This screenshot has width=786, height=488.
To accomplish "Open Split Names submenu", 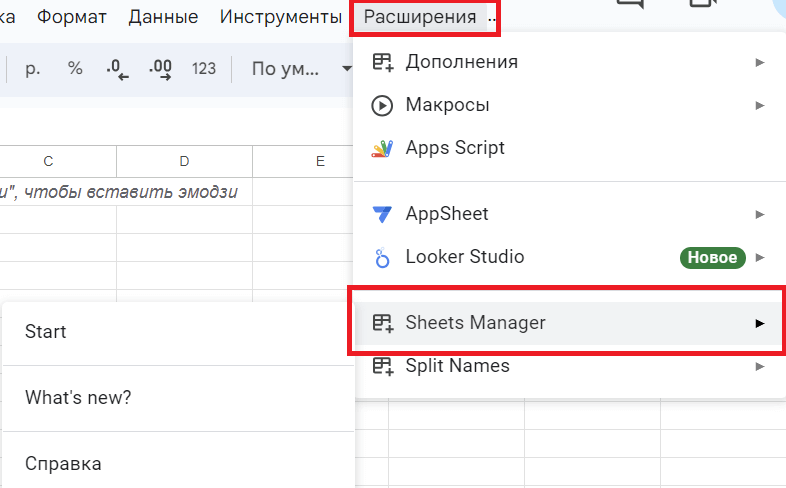I will (x=569, y=366).
